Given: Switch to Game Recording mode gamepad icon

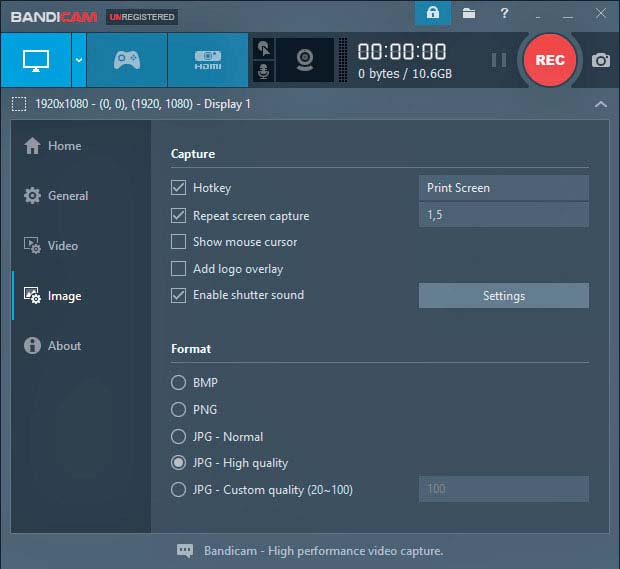Looking at the screenshot, I should click(127, 60).
